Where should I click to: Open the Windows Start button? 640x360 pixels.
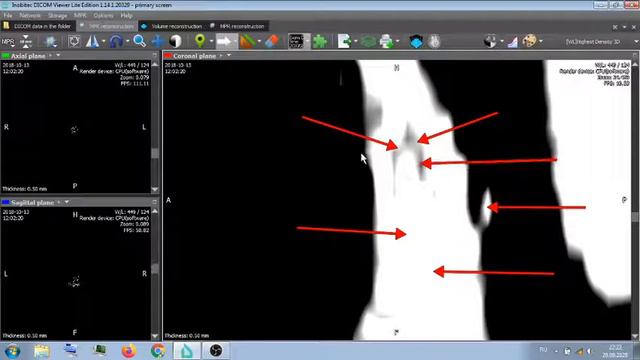[12, 351]
